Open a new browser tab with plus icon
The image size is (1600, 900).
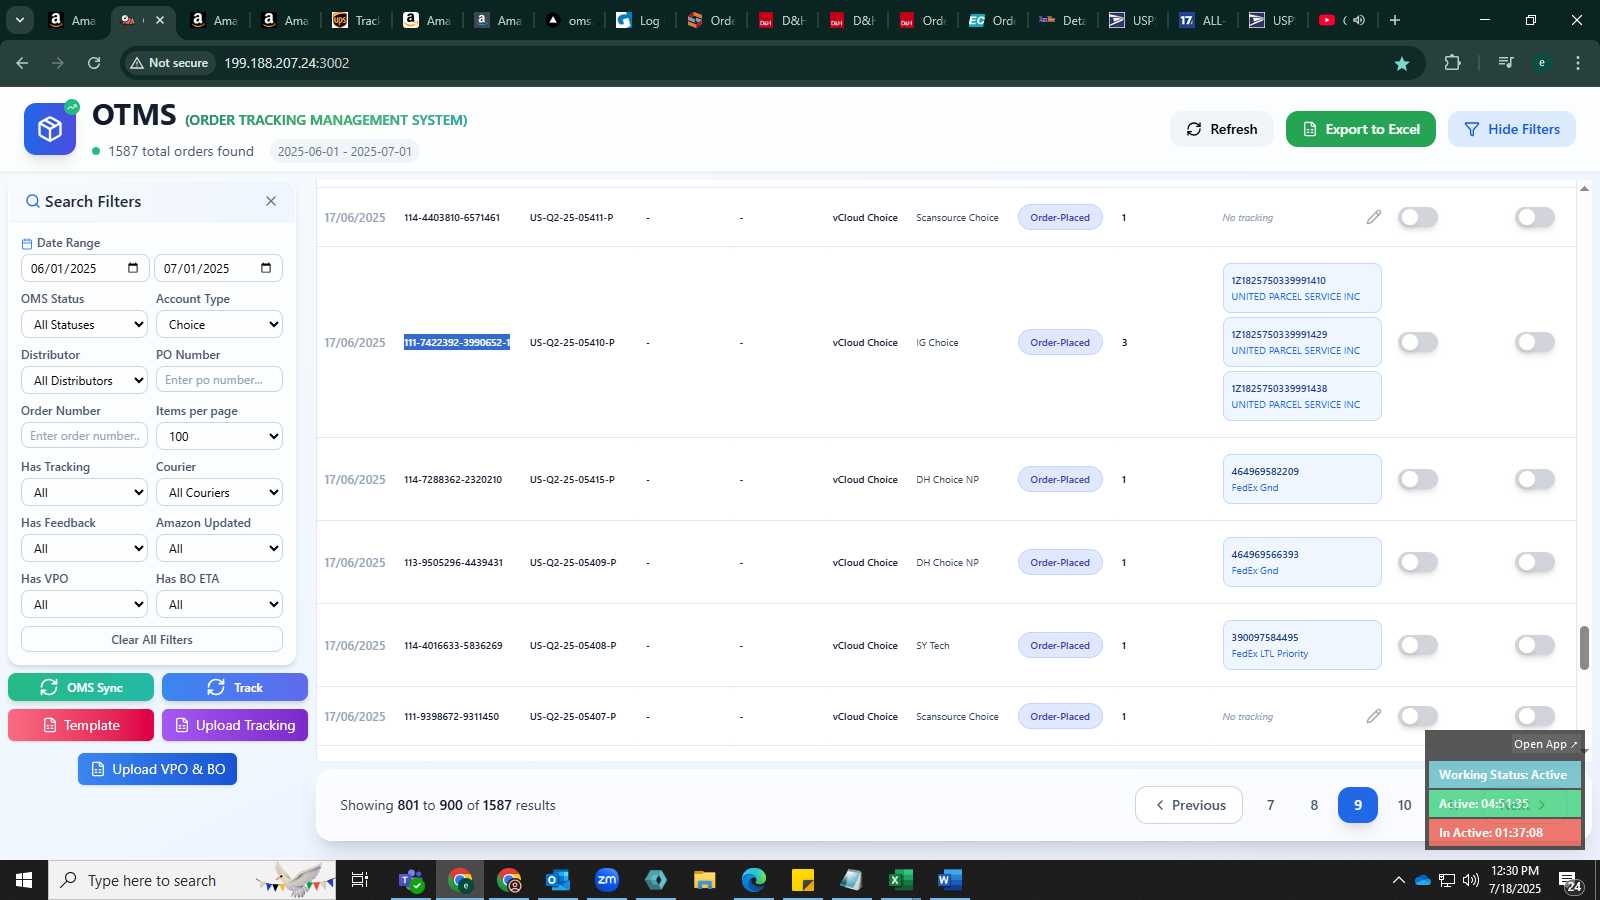[x=1395, y=20]
